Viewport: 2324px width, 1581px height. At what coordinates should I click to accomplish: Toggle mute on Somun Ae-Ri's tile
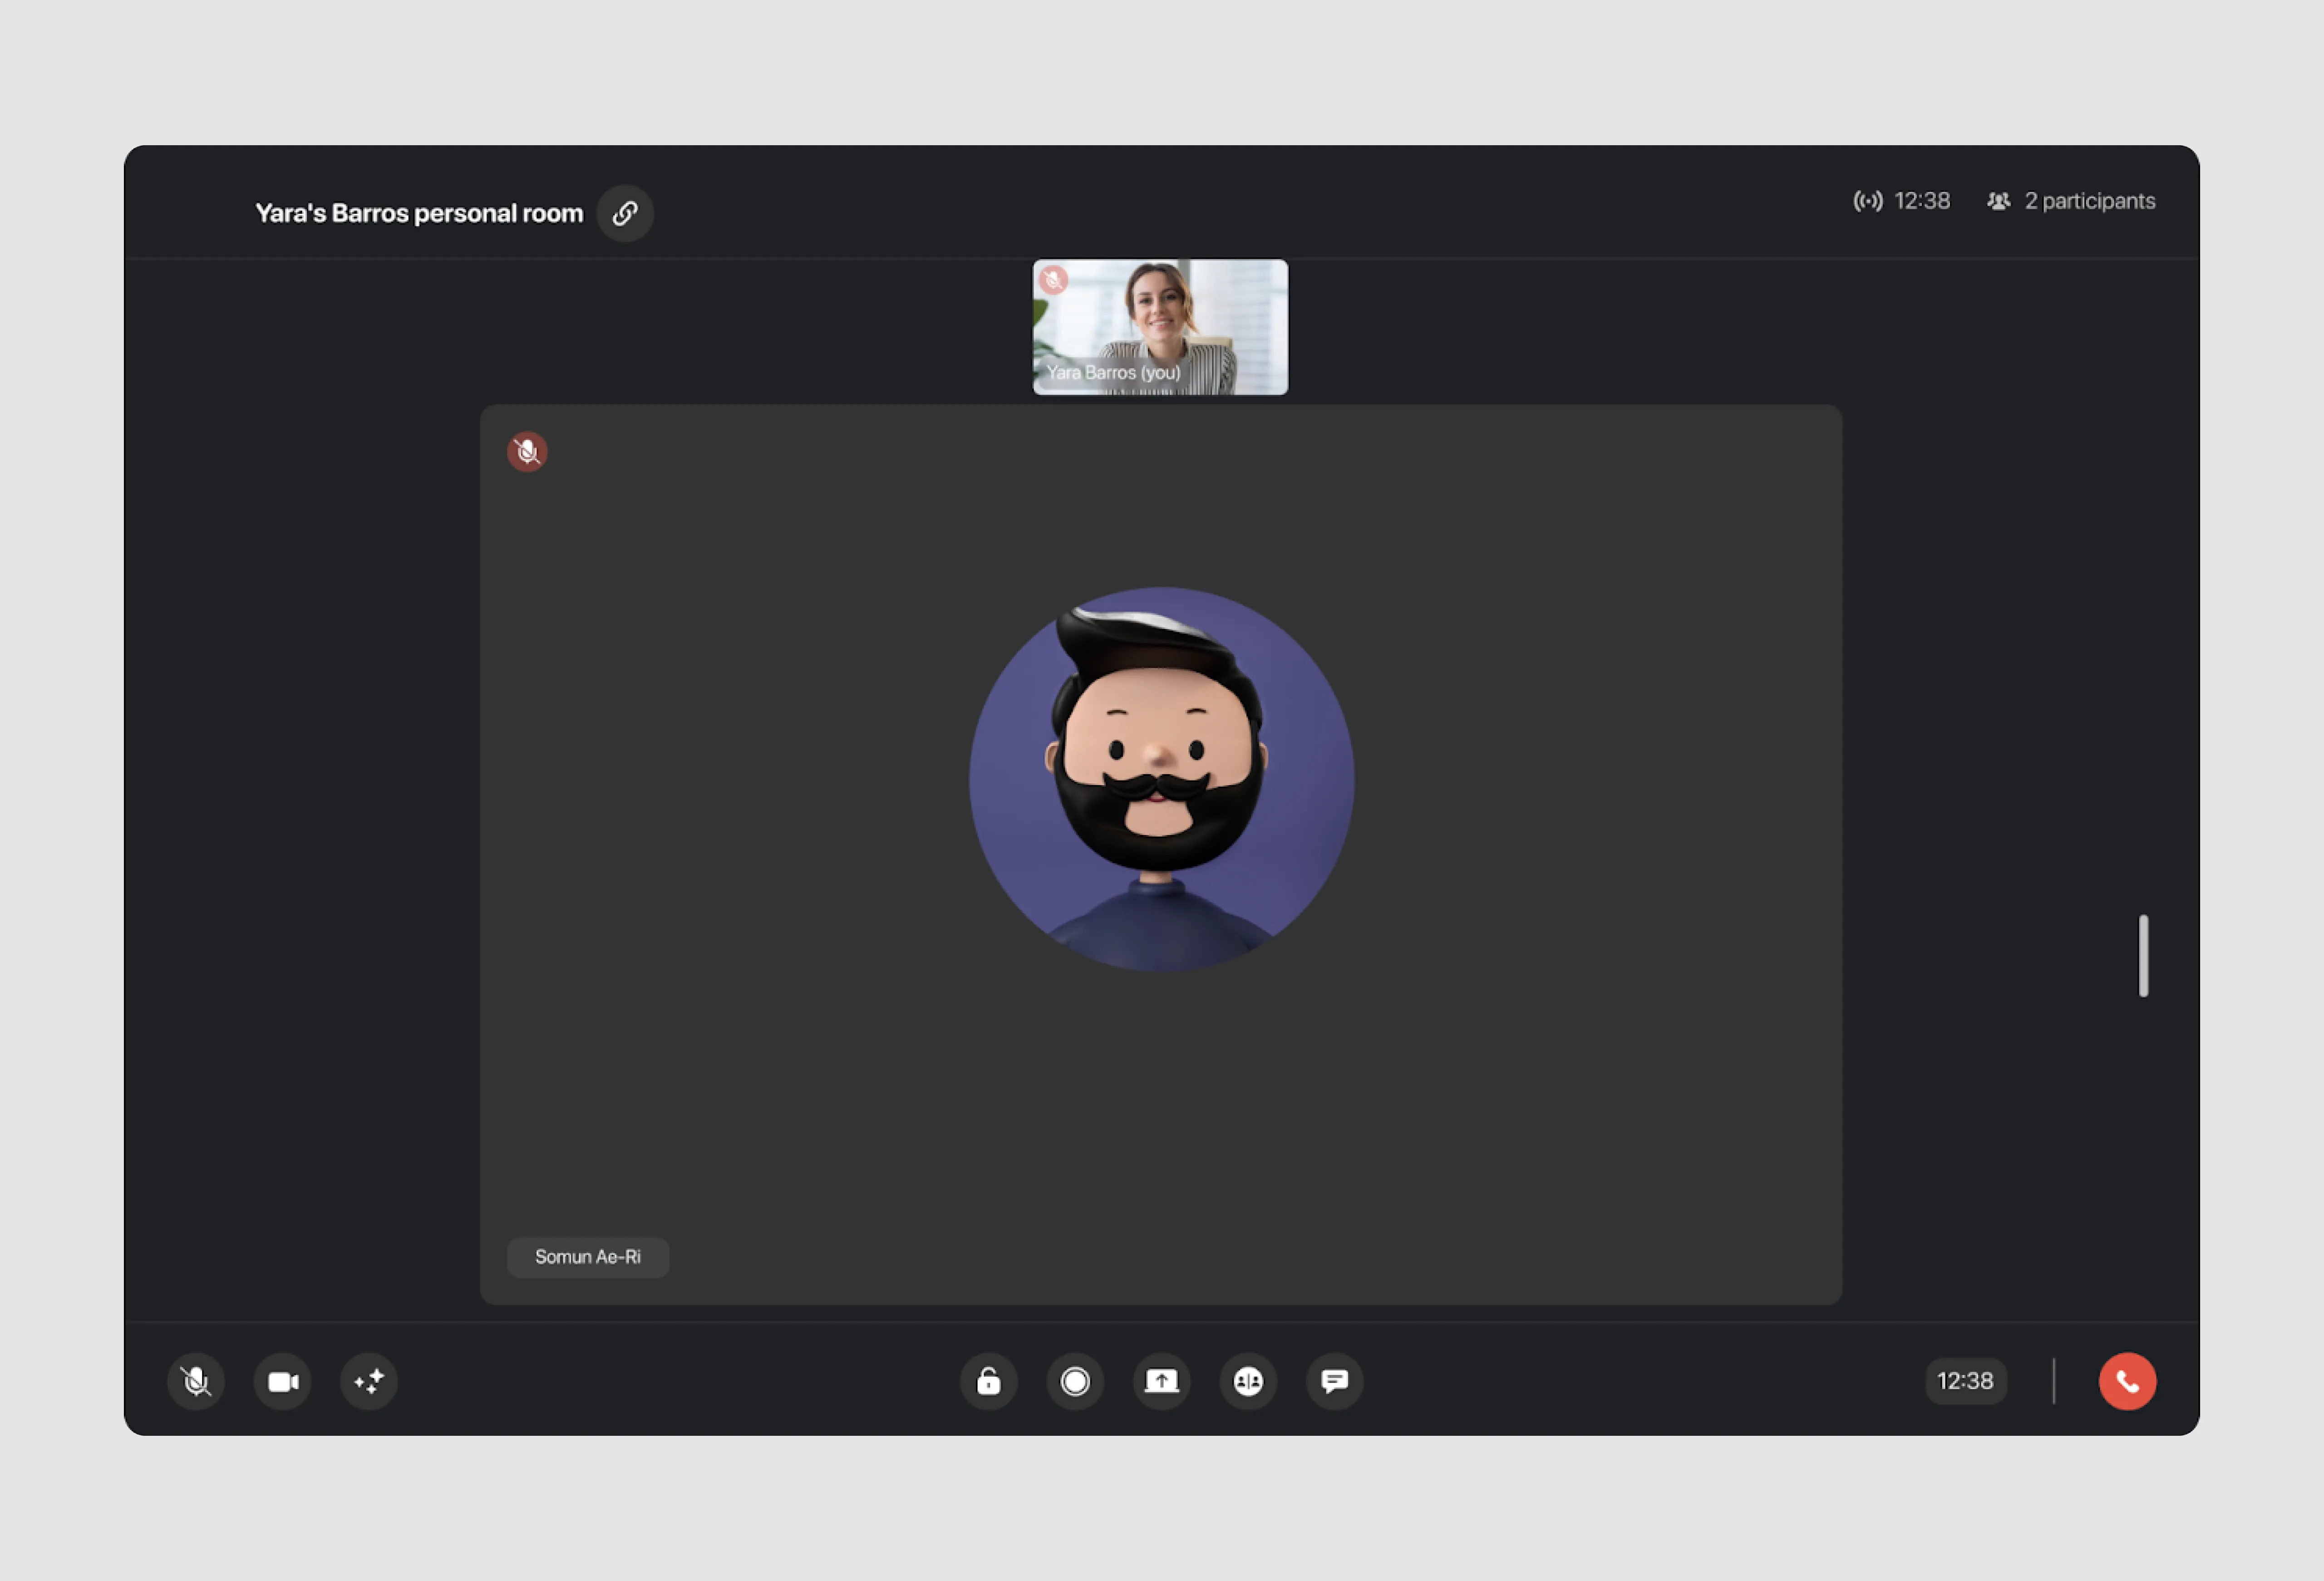pos(527,452)
